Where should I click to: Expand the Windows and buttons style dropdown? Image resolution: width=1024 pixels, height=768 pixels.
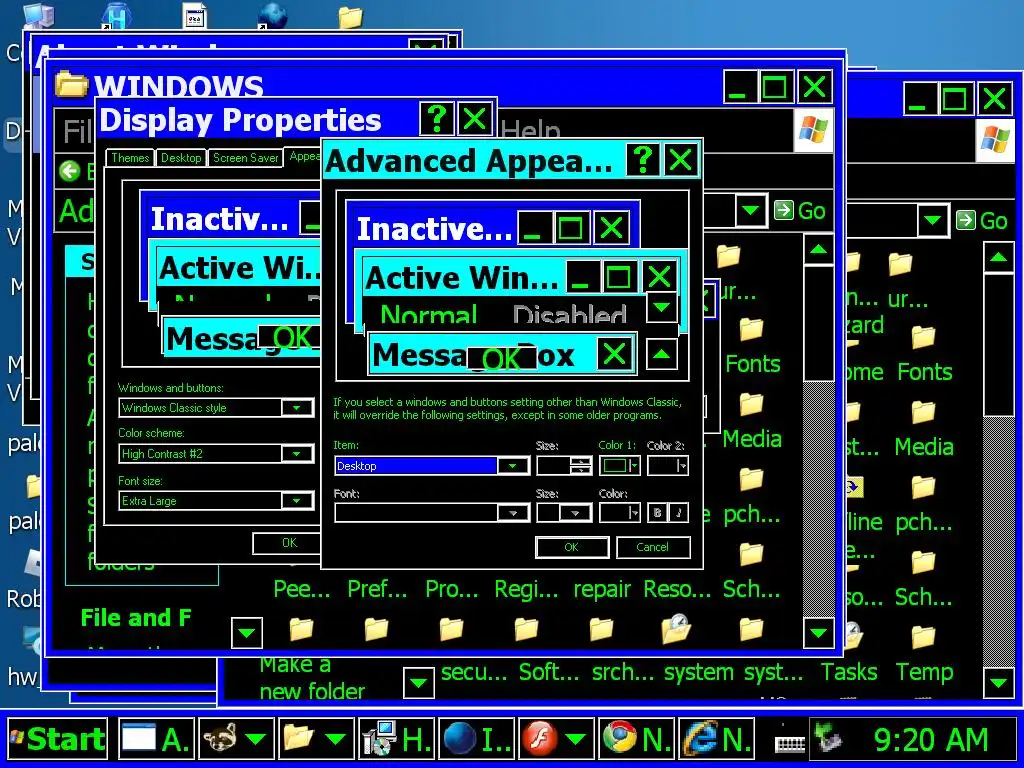[x=296, y=408]
